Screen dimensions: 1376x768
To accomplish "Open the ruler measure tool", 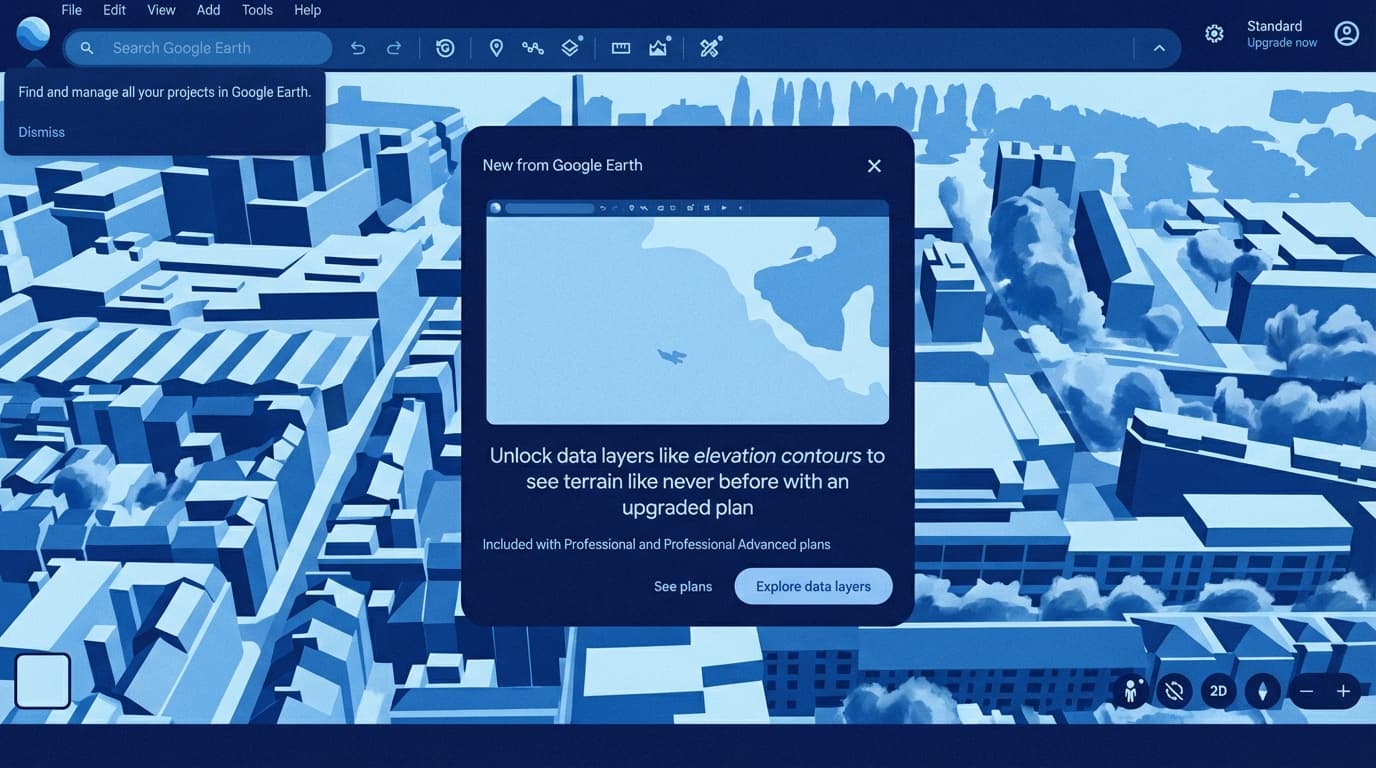I will click(x=621, y=48).
